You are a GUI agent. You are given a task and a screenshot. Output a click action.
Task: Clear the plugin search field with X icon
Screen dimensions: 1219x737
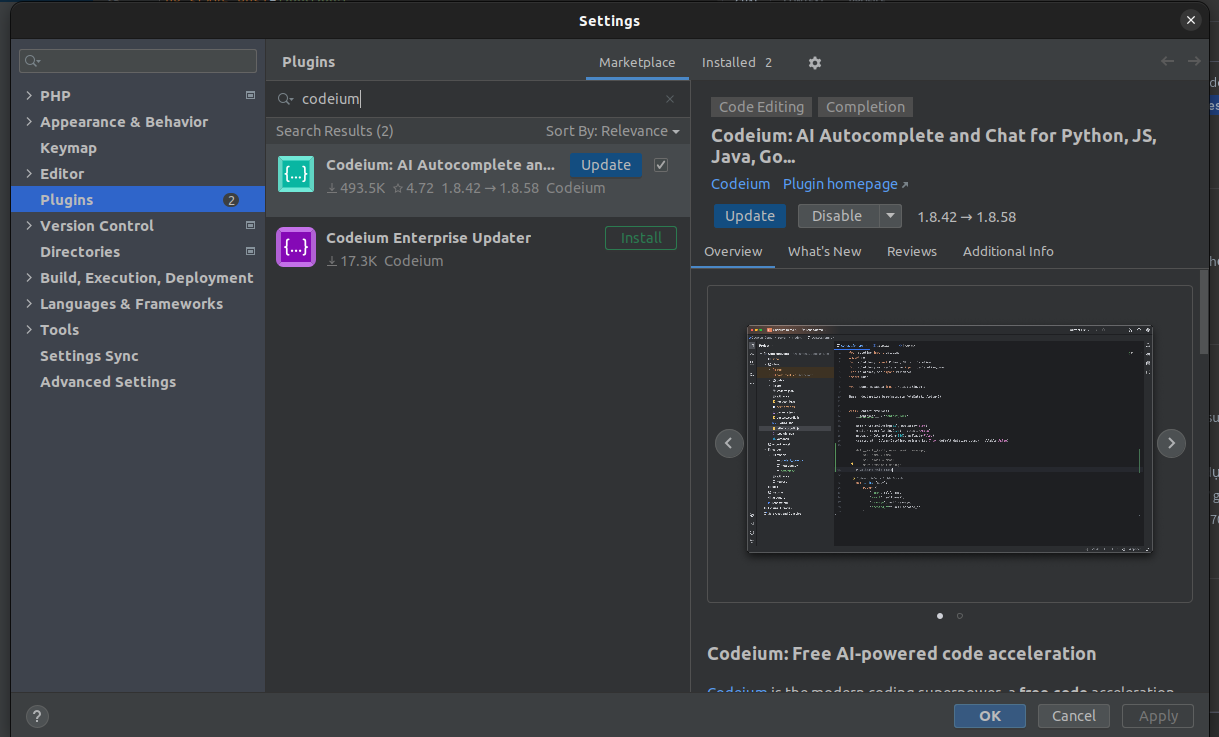tap(670, 99)
